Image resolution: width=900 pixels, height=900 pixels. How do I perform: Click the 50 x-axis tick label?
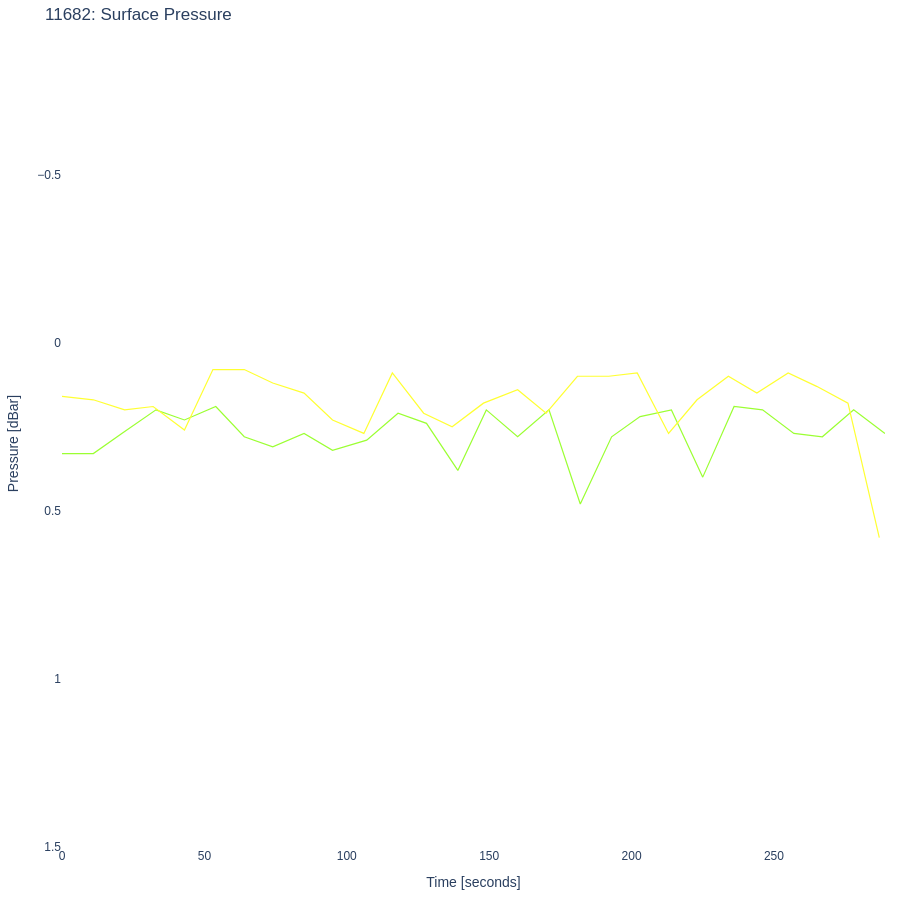click(204, 856)
